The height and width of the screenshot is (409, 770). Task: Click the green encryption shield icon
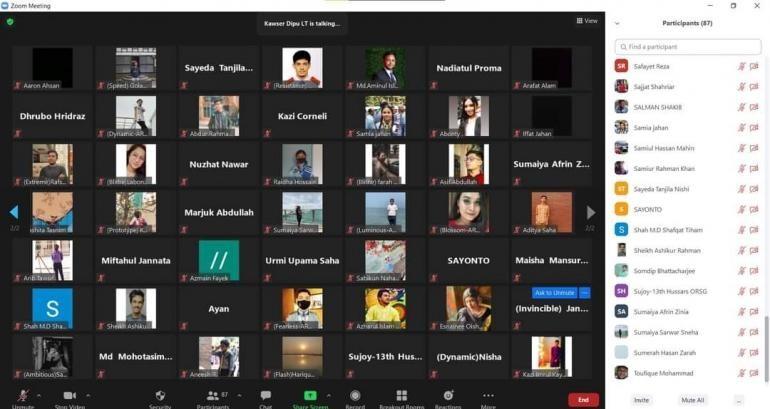coord(10,21)
